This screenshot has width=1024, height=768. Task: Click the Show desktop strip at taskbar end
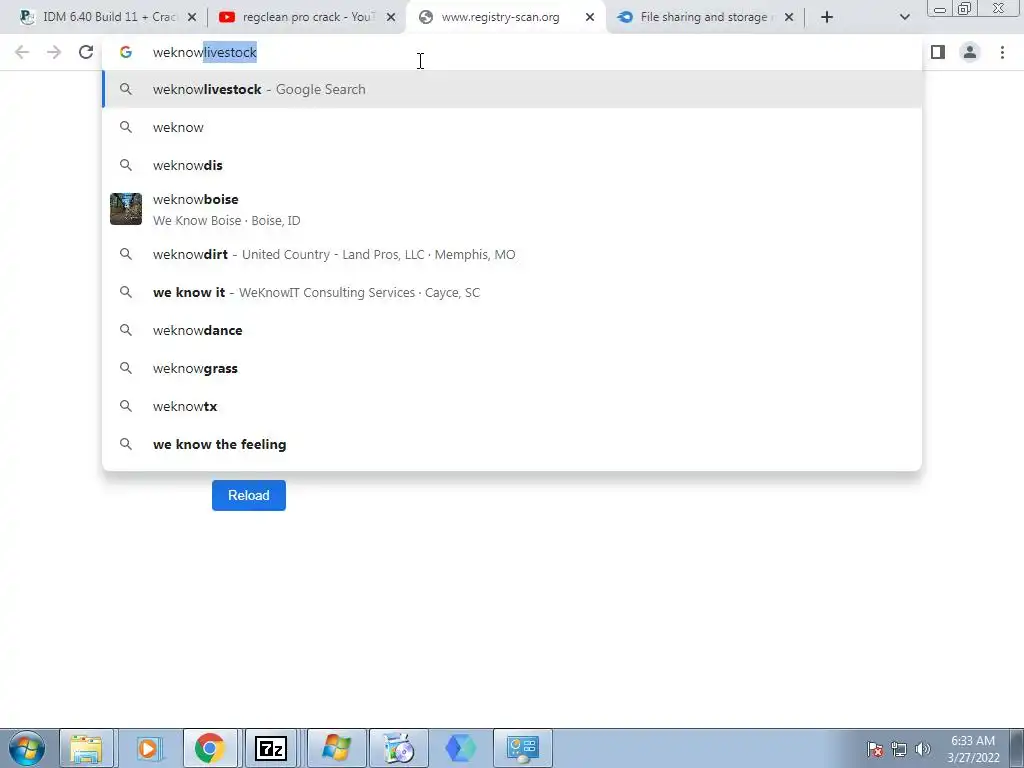1019,748
